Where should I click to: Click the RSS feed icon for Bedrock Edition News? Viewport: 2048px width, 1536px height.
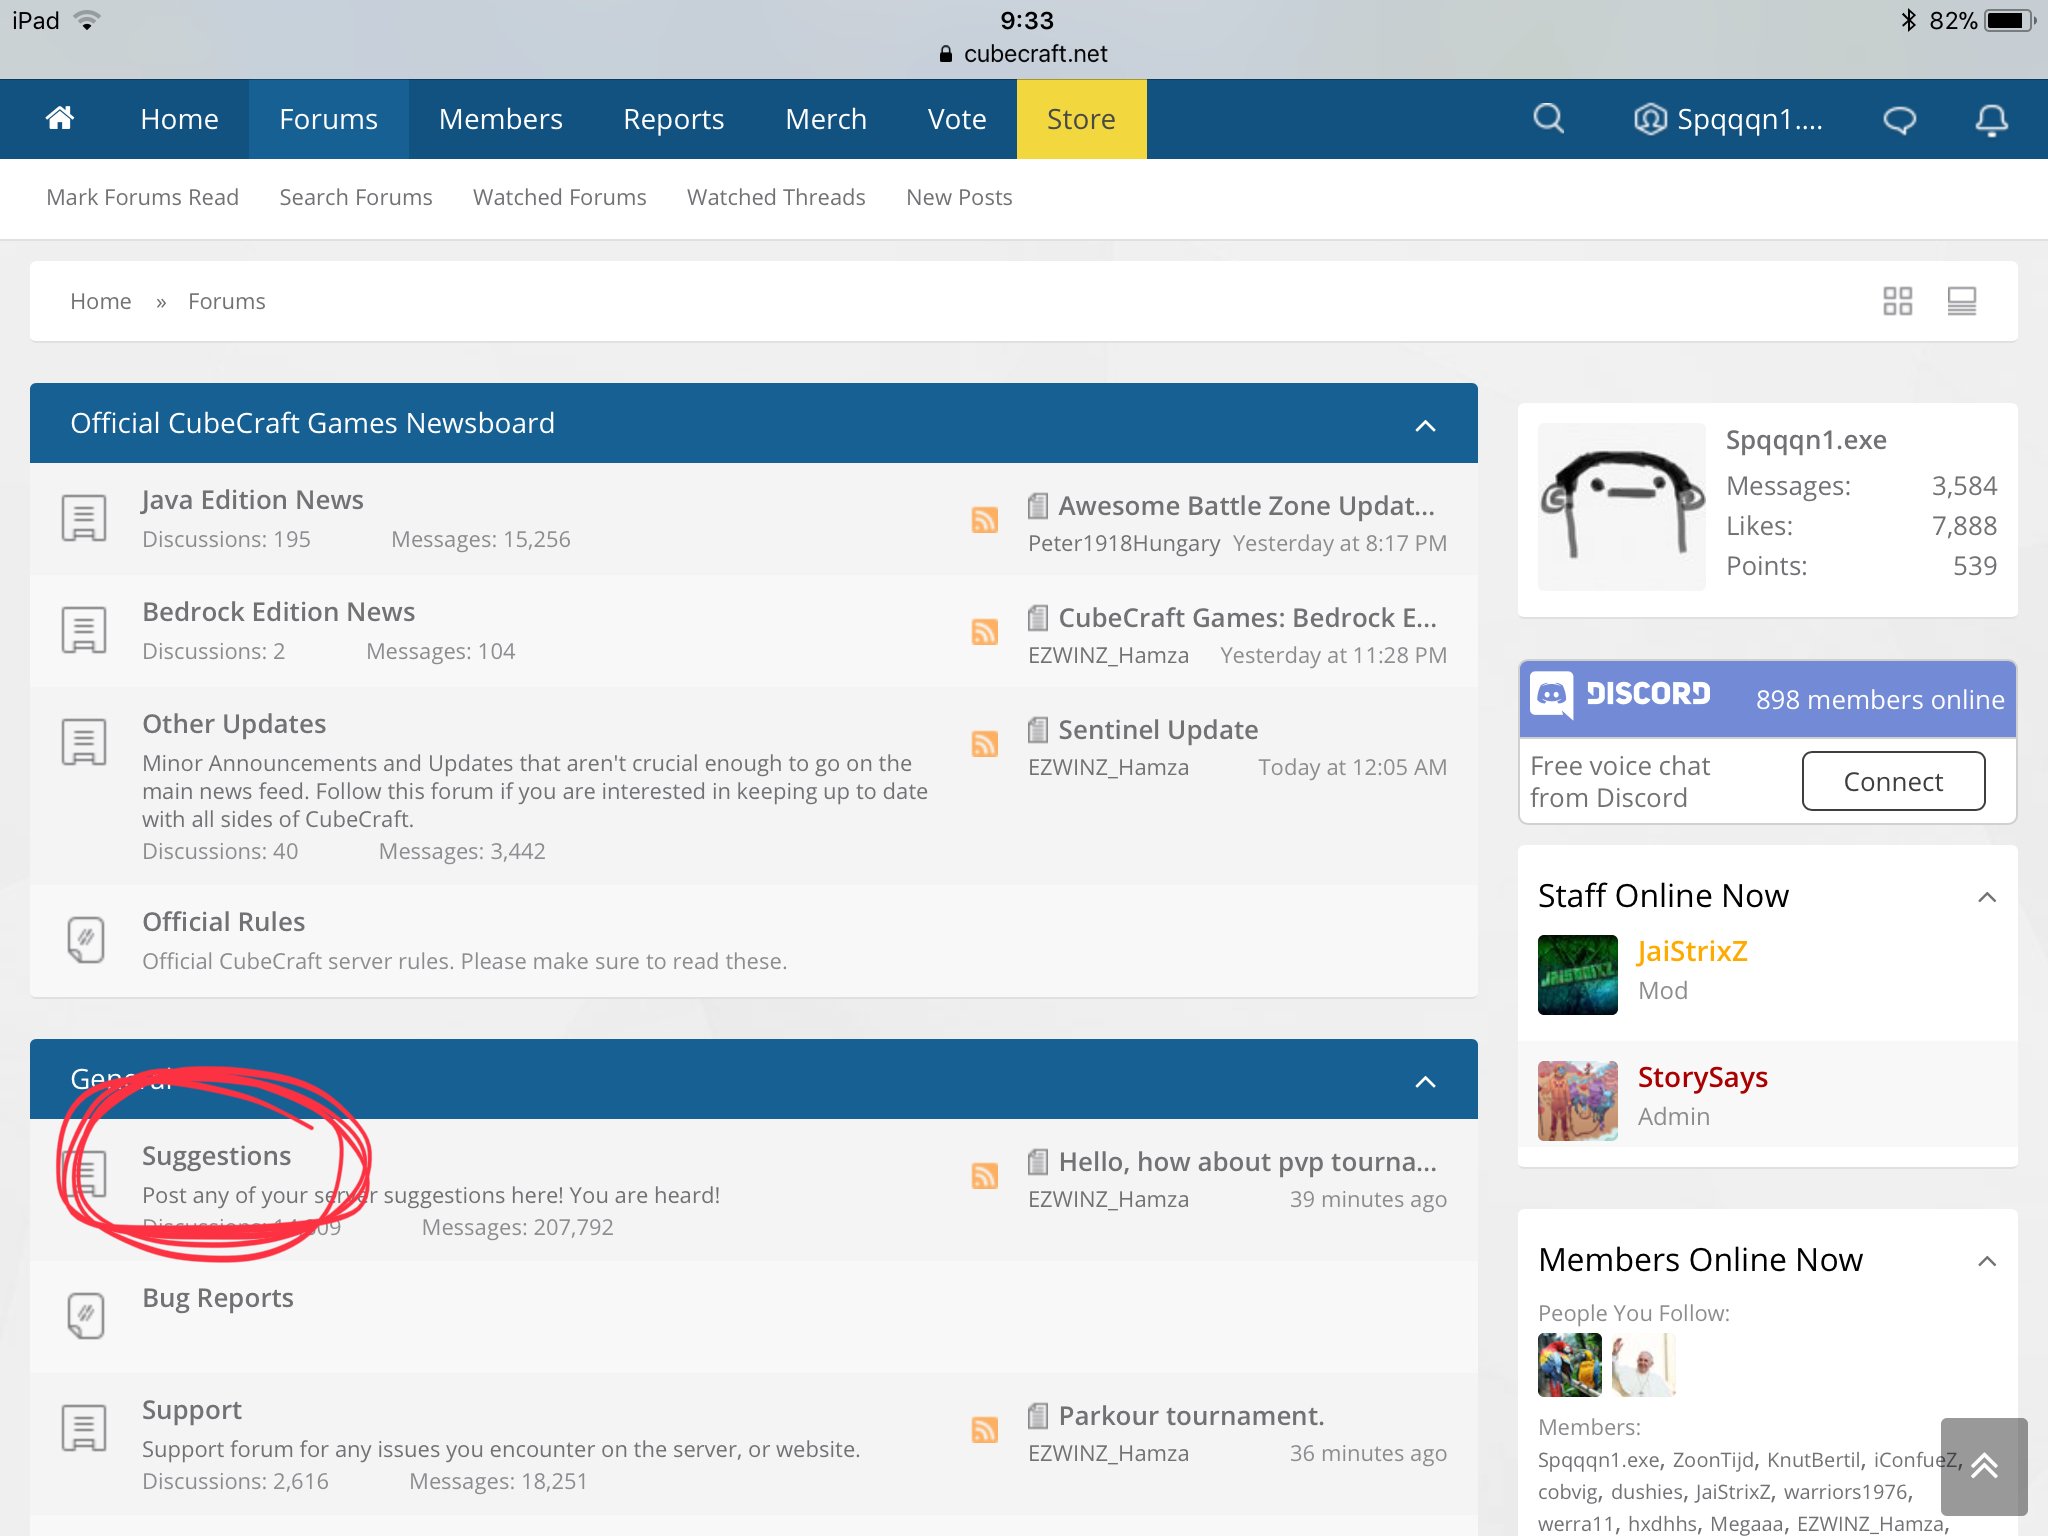coord(984,631)
